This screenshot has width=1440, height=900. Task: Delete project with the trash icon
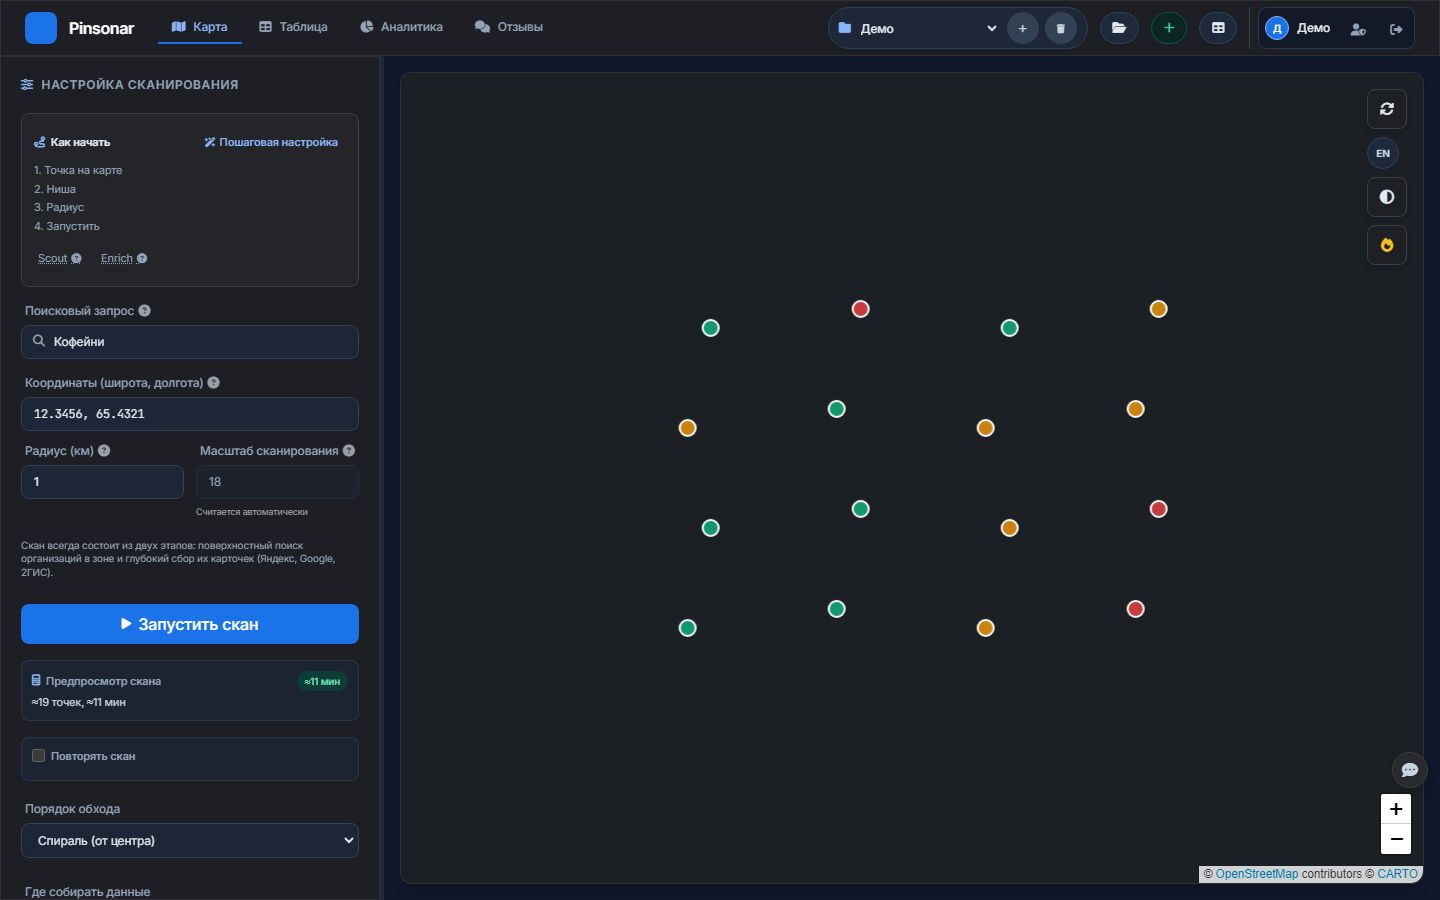click(1060, 29)
